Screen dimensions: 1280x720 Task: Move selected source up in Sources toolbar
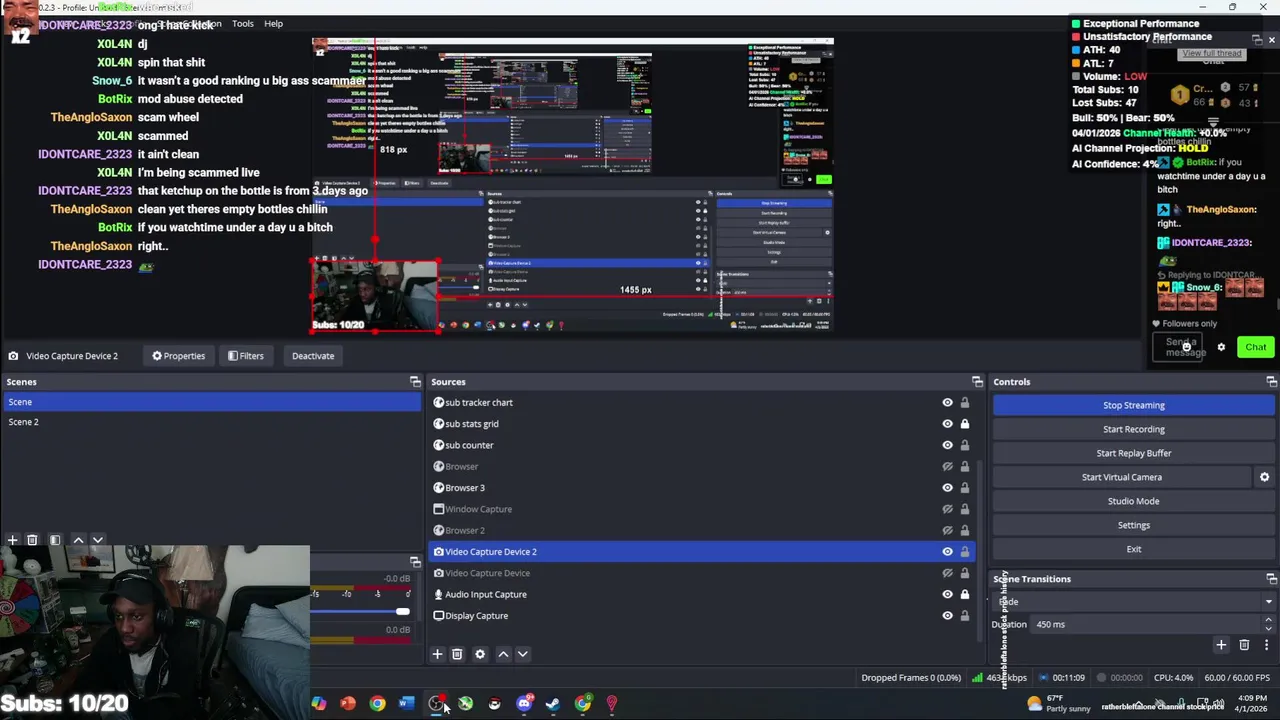click(x=503, y=654)
